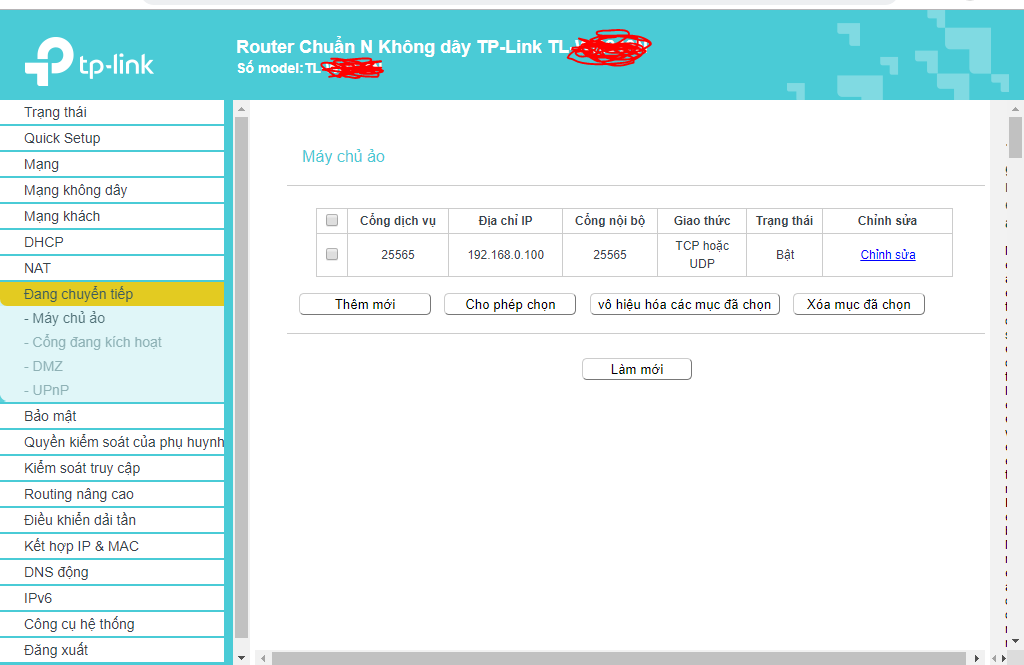Click content horizontal scrollbar left arrow

[x=263, y=658]
